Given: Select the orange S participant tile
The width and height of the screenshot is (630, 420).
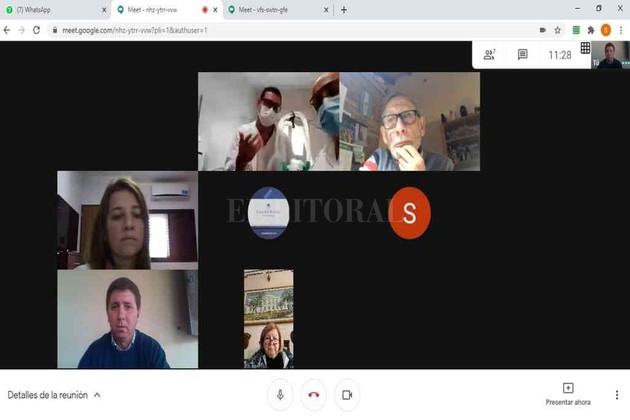Looking at the screenshot, I should [x=409, y=213].
